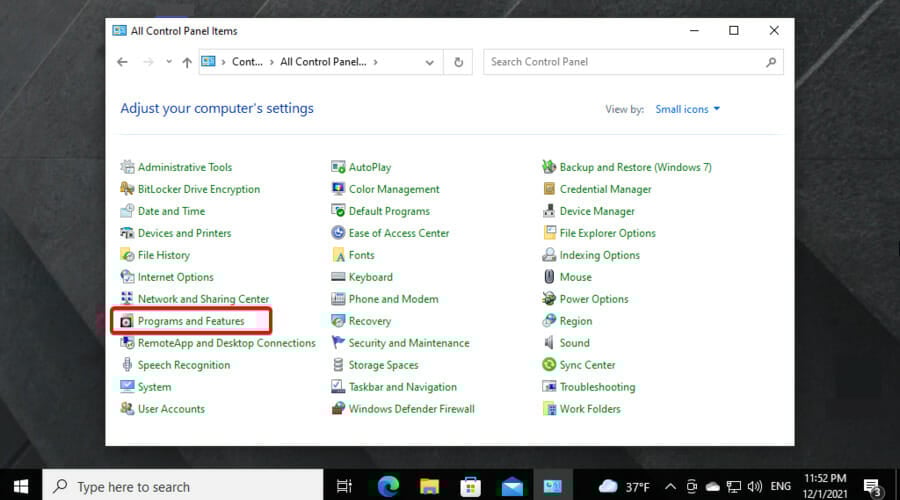Screen dimensions: 900x500
Task: Click the volume icon in system tray
Action: (754, 487)
